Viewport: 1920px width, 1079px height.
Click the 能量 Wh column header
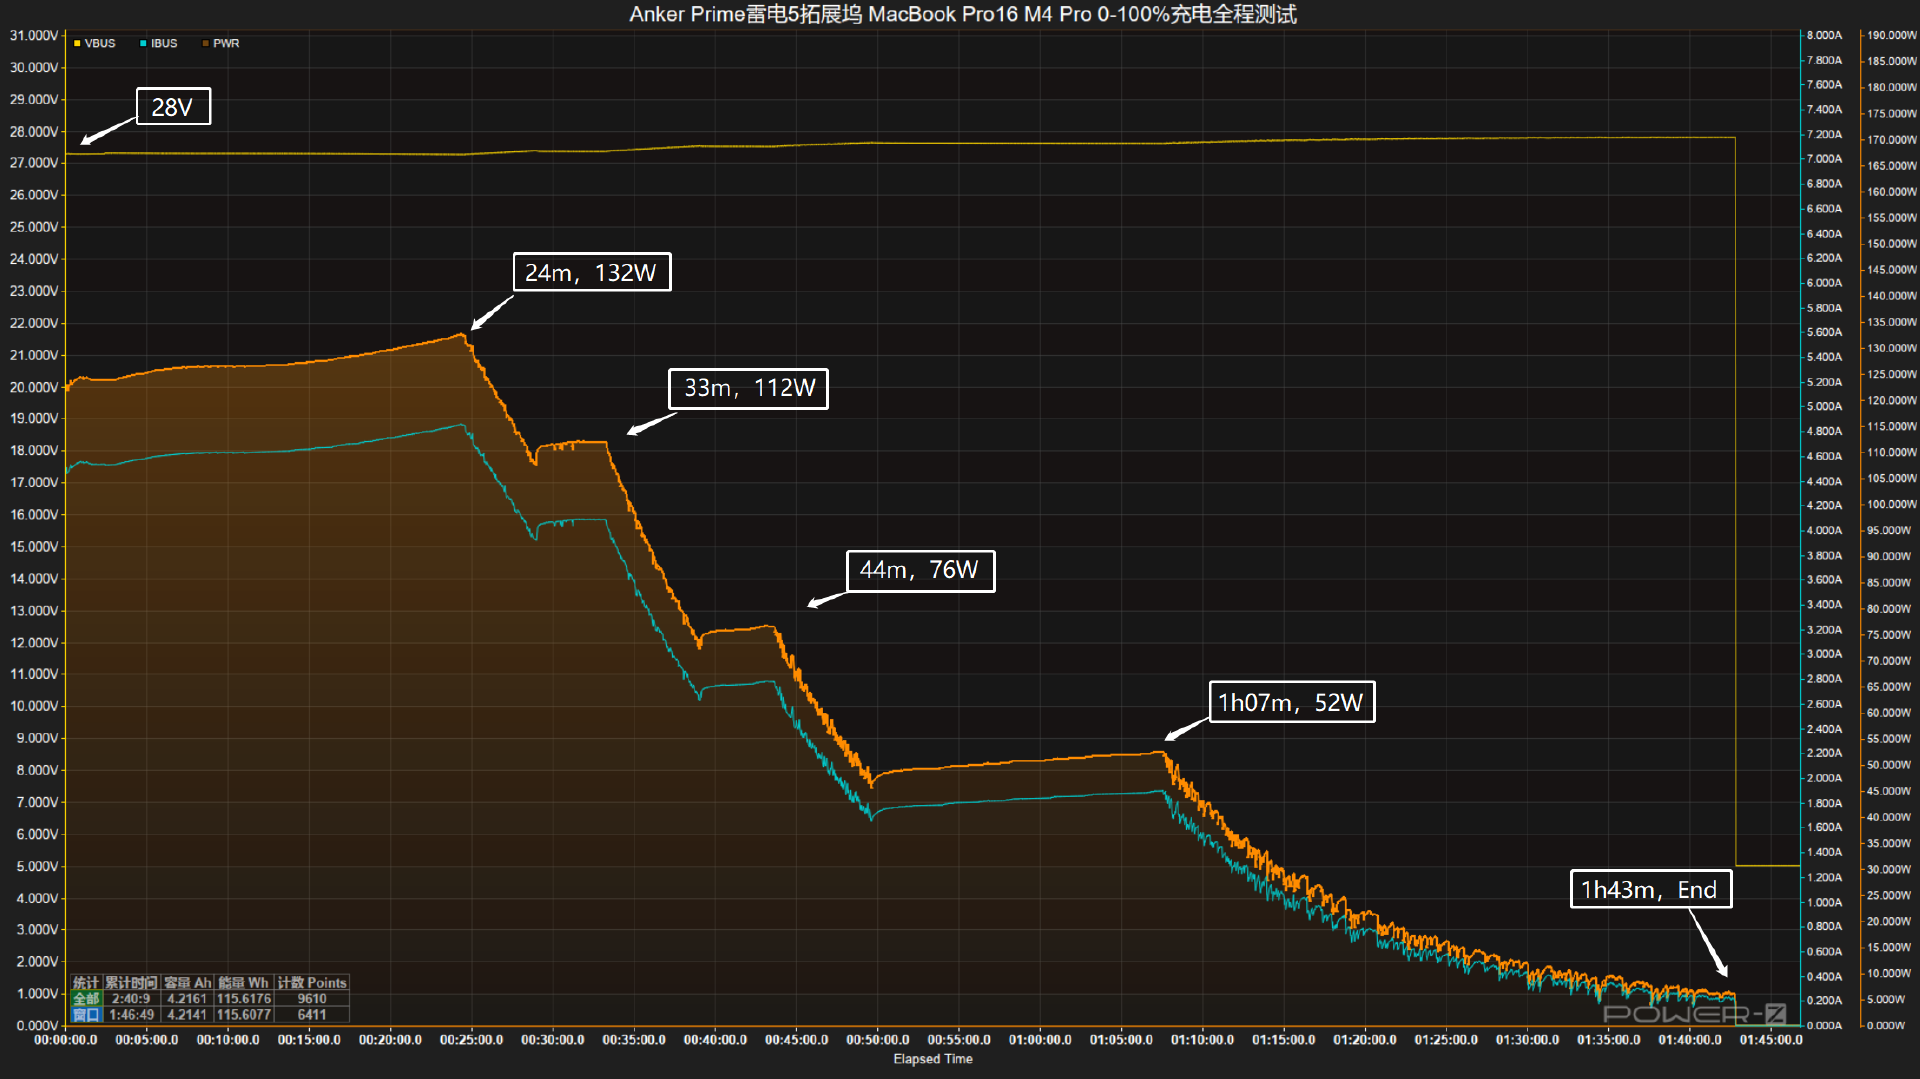click(243, 983)
